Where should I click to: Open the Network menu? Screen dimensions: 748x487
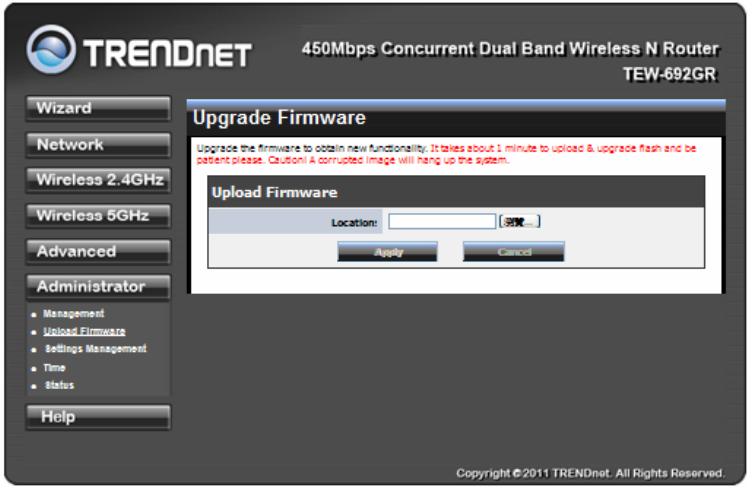click(98, 145)
